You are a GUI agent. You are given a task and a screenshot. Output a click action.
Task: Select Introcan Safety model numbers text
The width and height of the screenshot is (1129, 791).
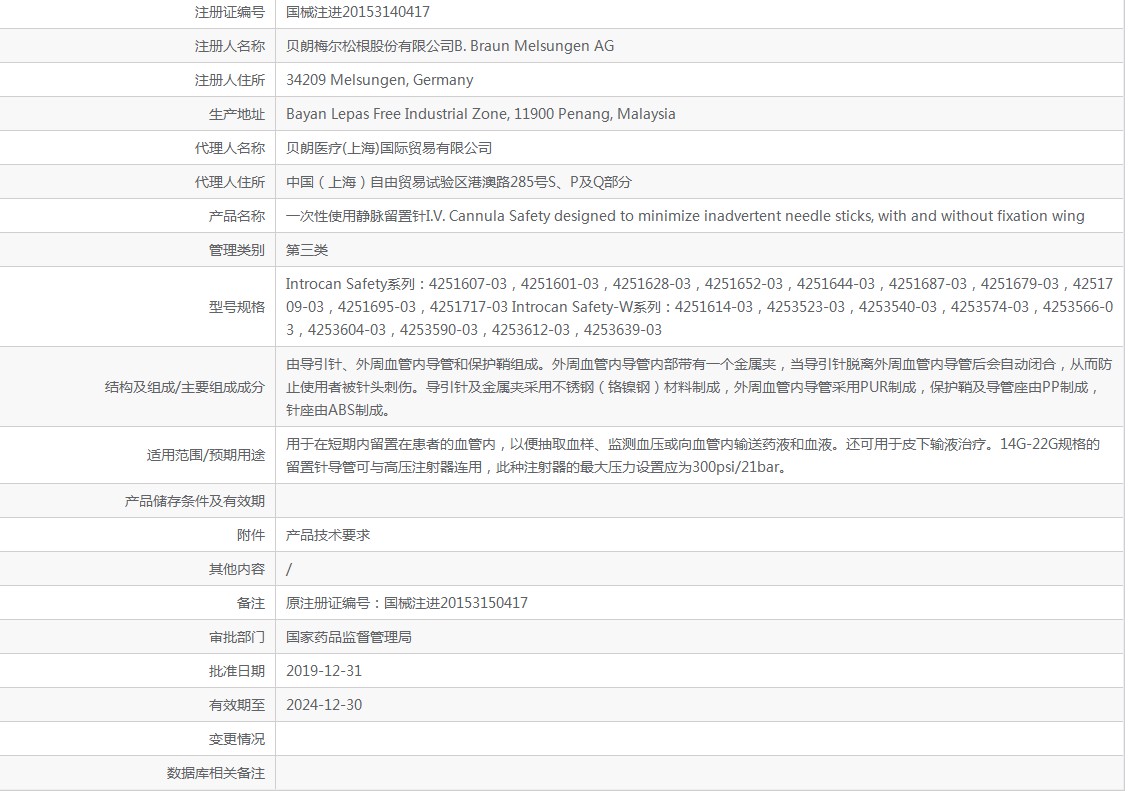(x=699, y=307)
